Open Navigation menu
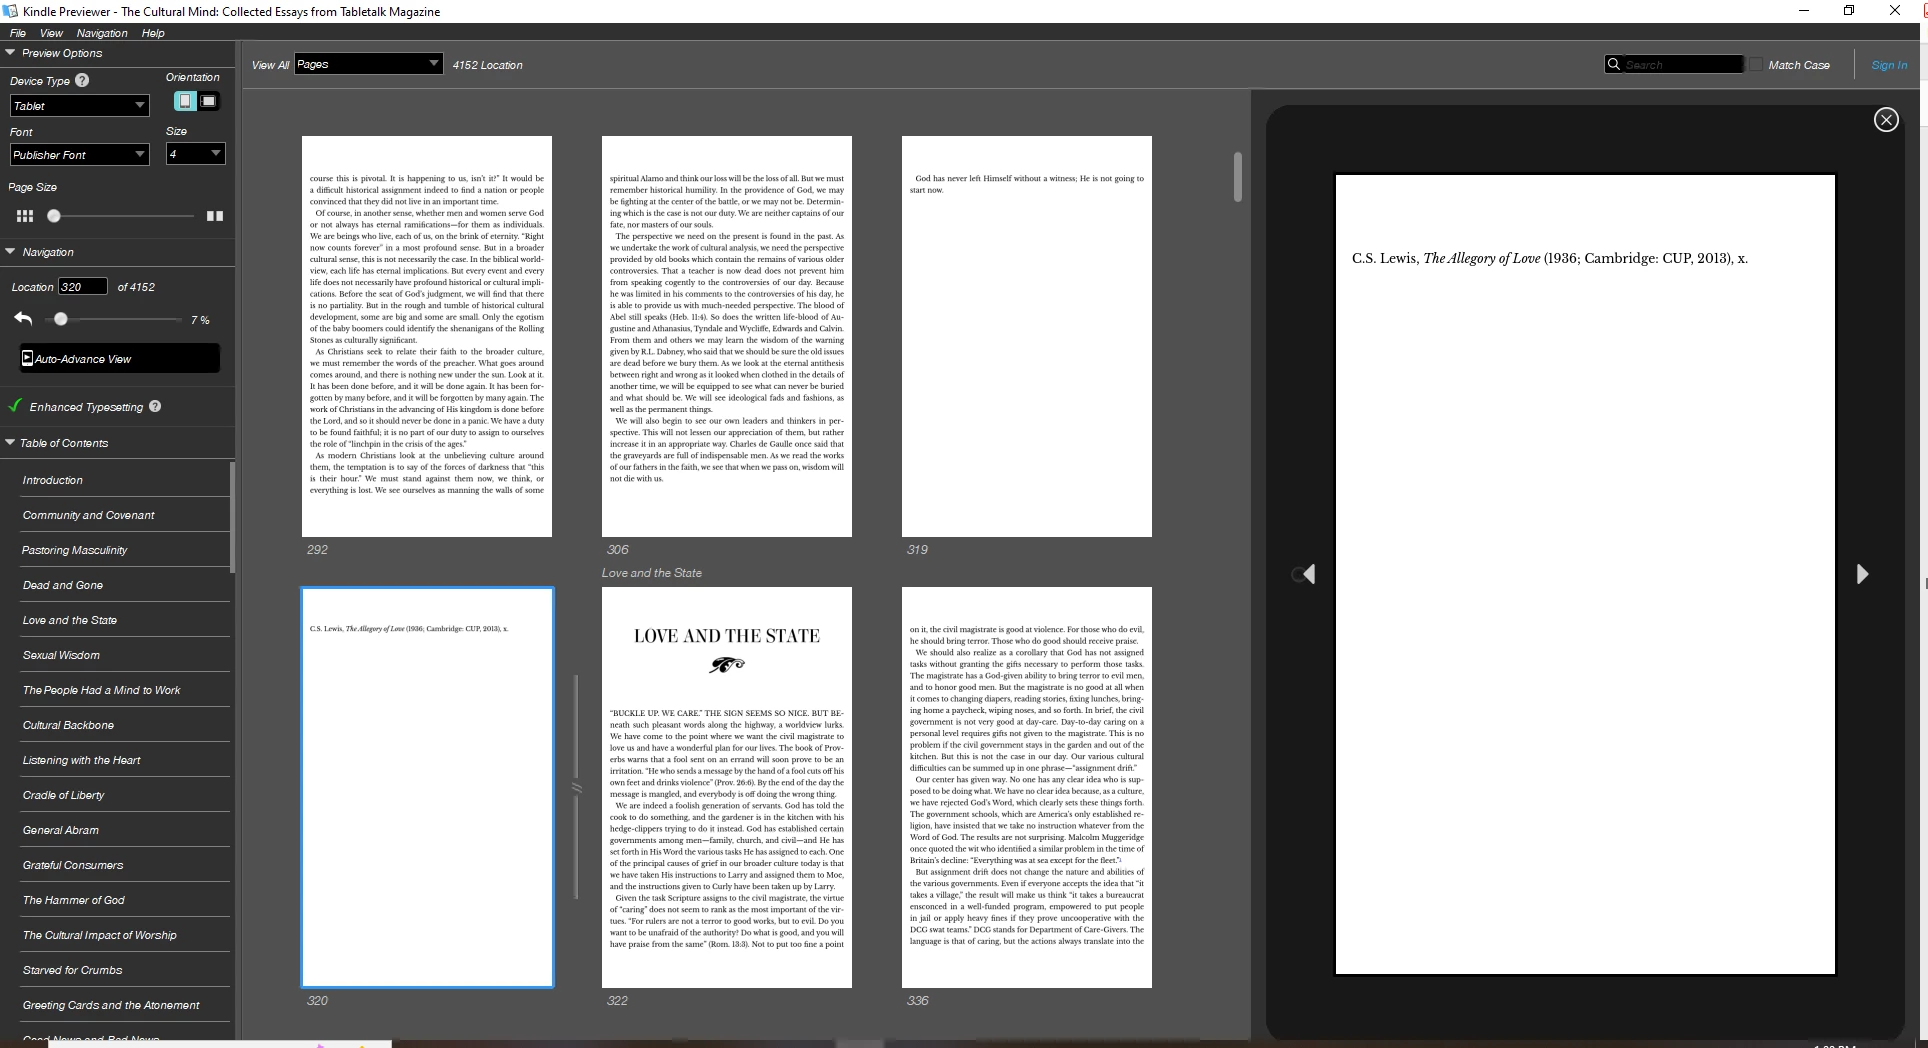 pyautogui.click(x=101, y=33)
